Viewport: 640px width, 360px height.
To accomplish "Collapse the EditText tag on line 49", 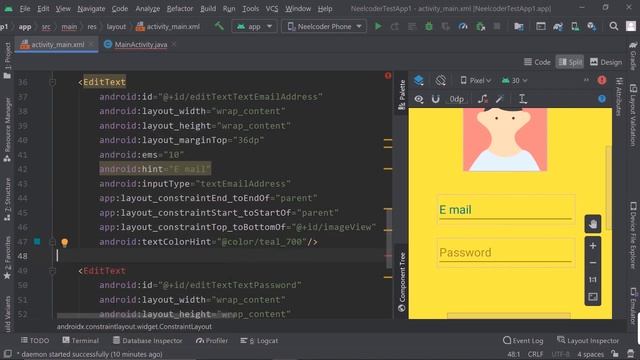I will 53,271.
